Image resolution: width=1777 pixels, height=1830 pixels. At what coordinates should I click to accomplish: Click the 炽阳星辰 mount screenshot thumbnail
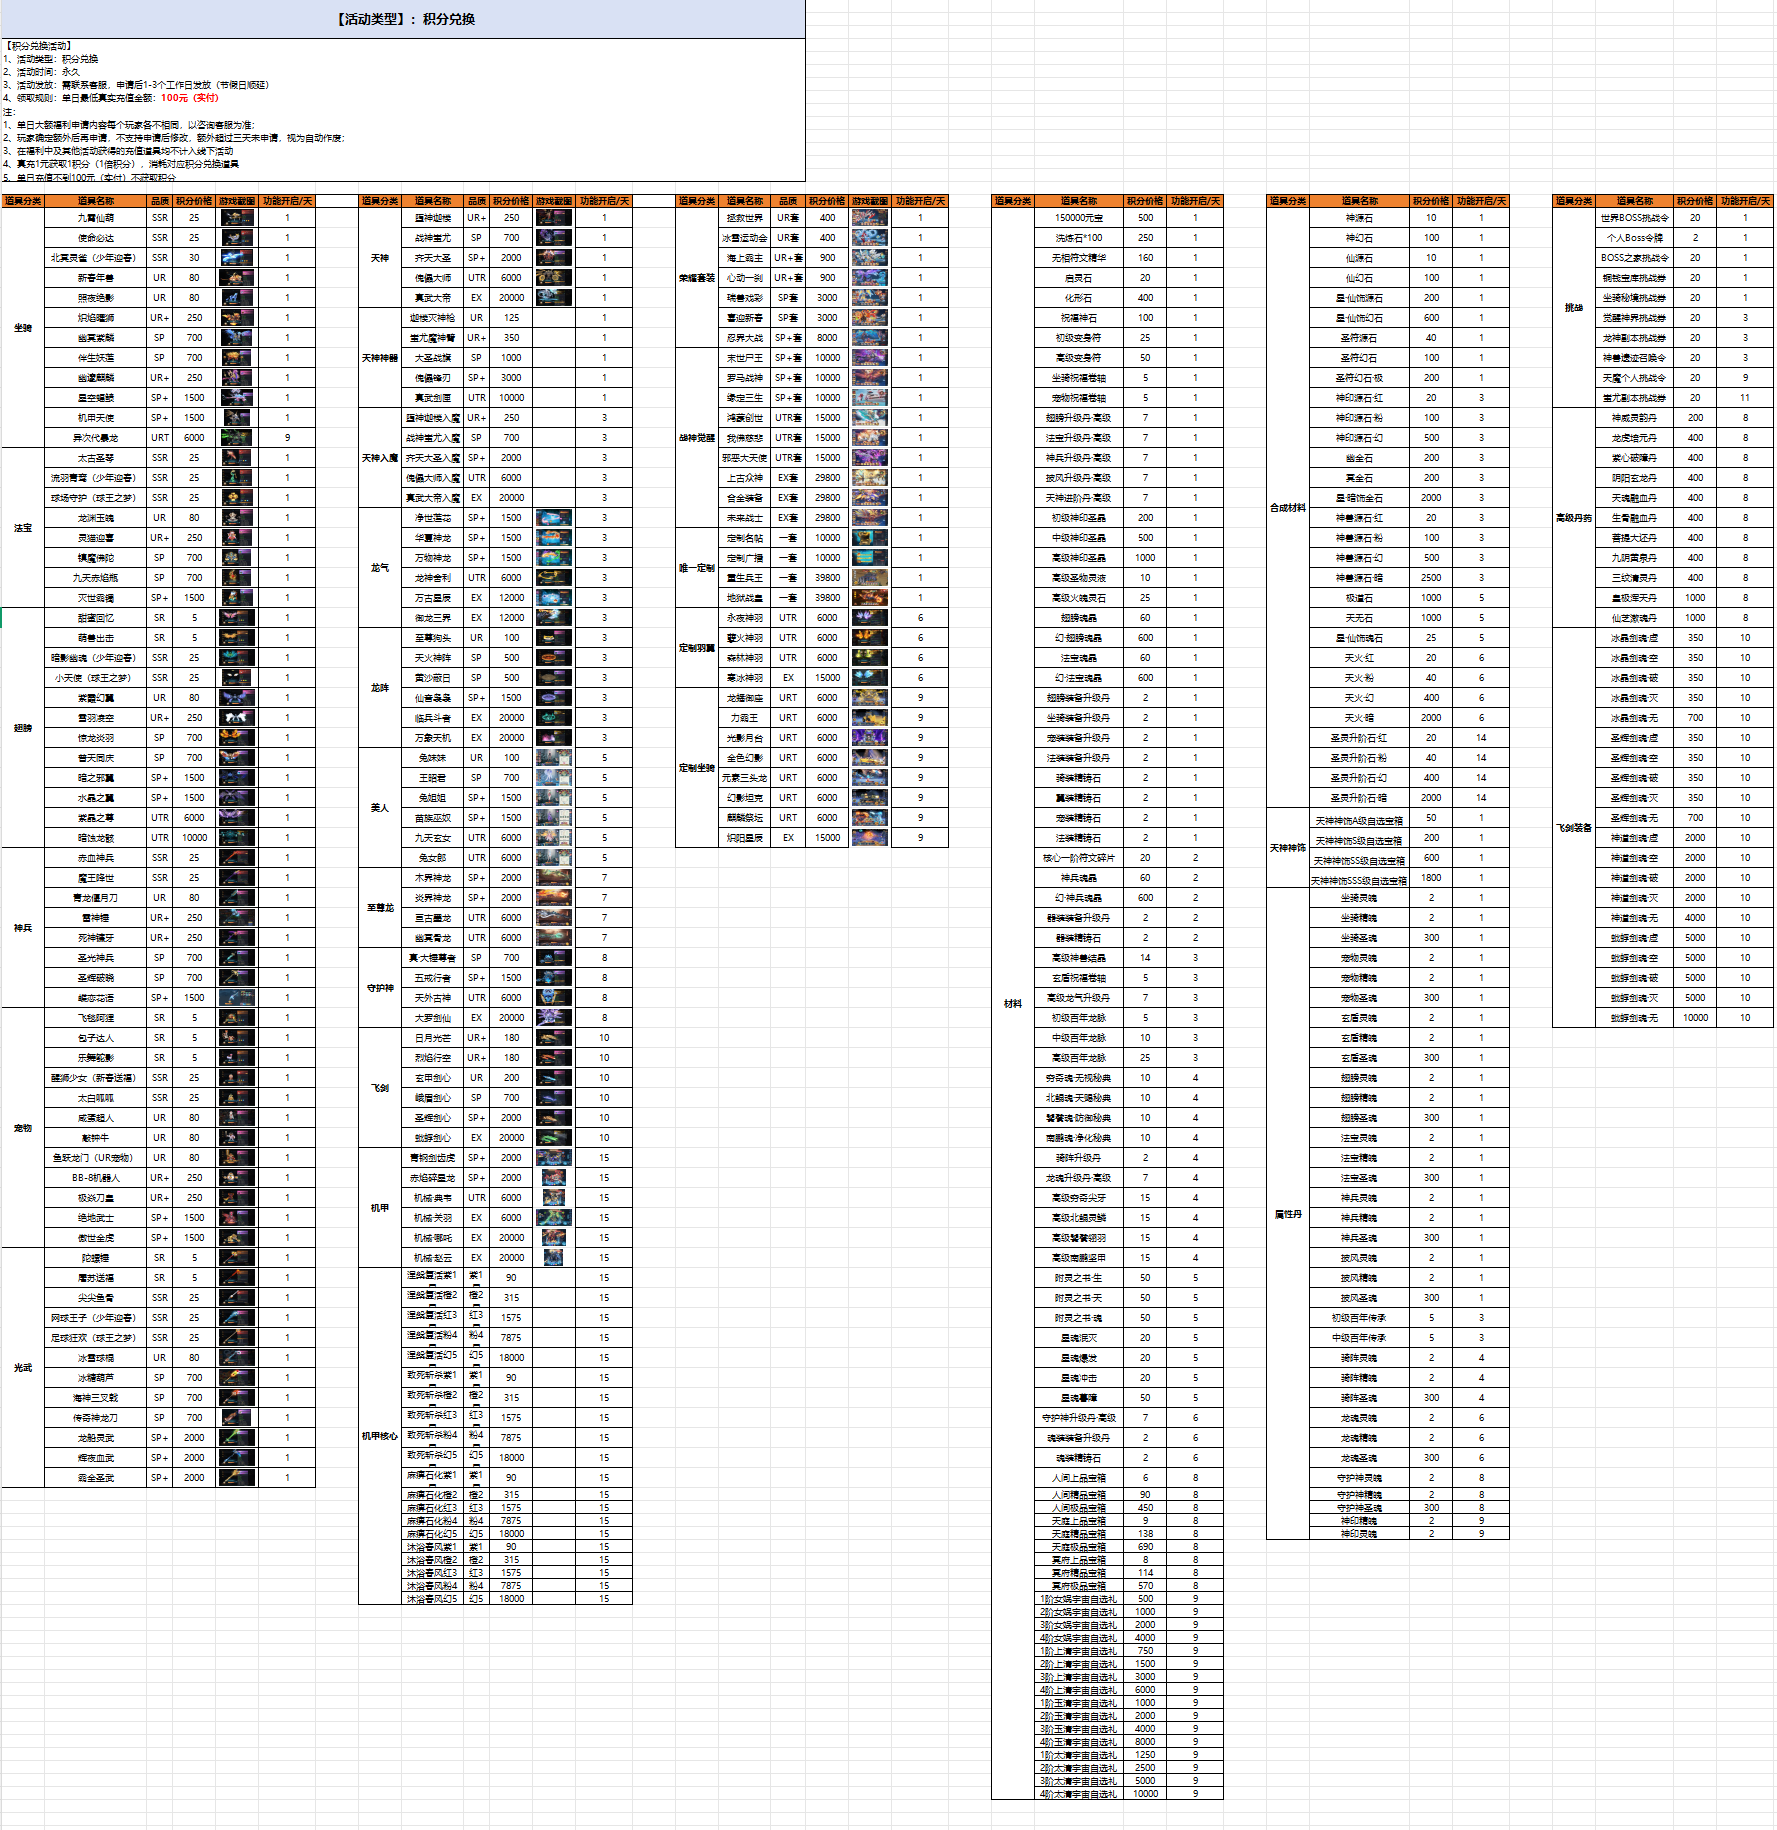tap(870, 838)
